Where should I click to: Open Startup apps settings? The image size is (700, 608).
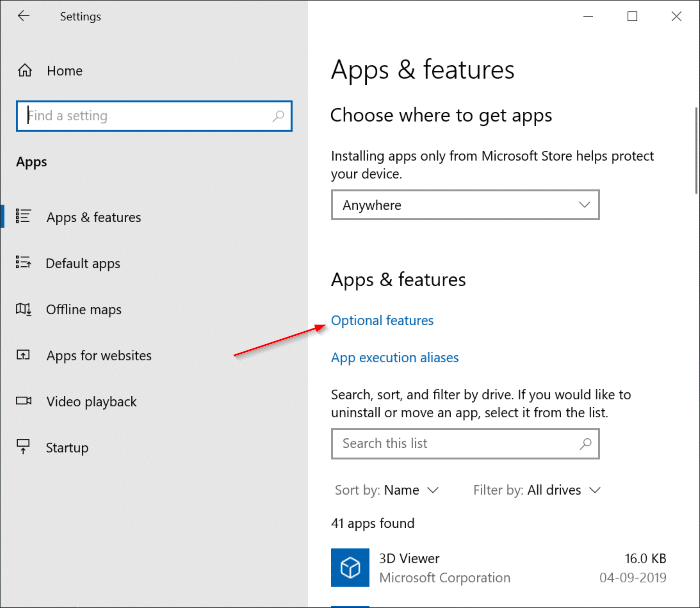tap(67, 448)
